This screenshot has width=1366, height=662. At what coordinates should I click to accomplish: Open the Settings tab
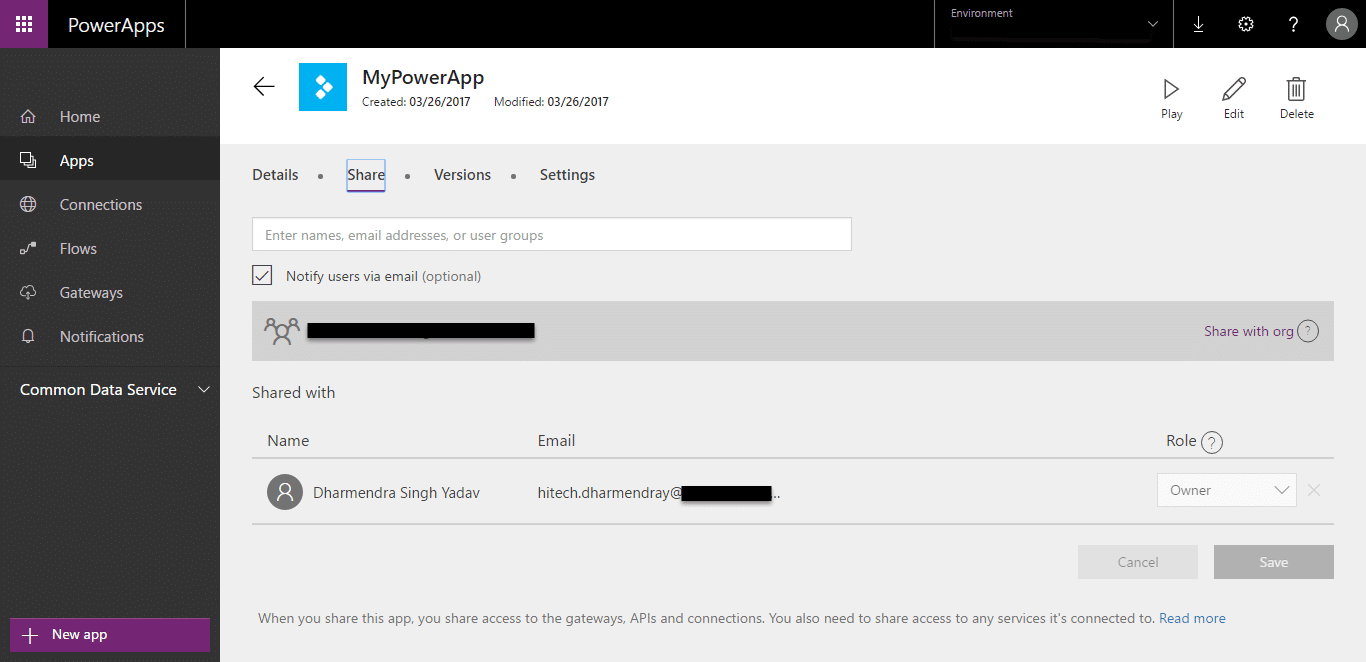567,175
